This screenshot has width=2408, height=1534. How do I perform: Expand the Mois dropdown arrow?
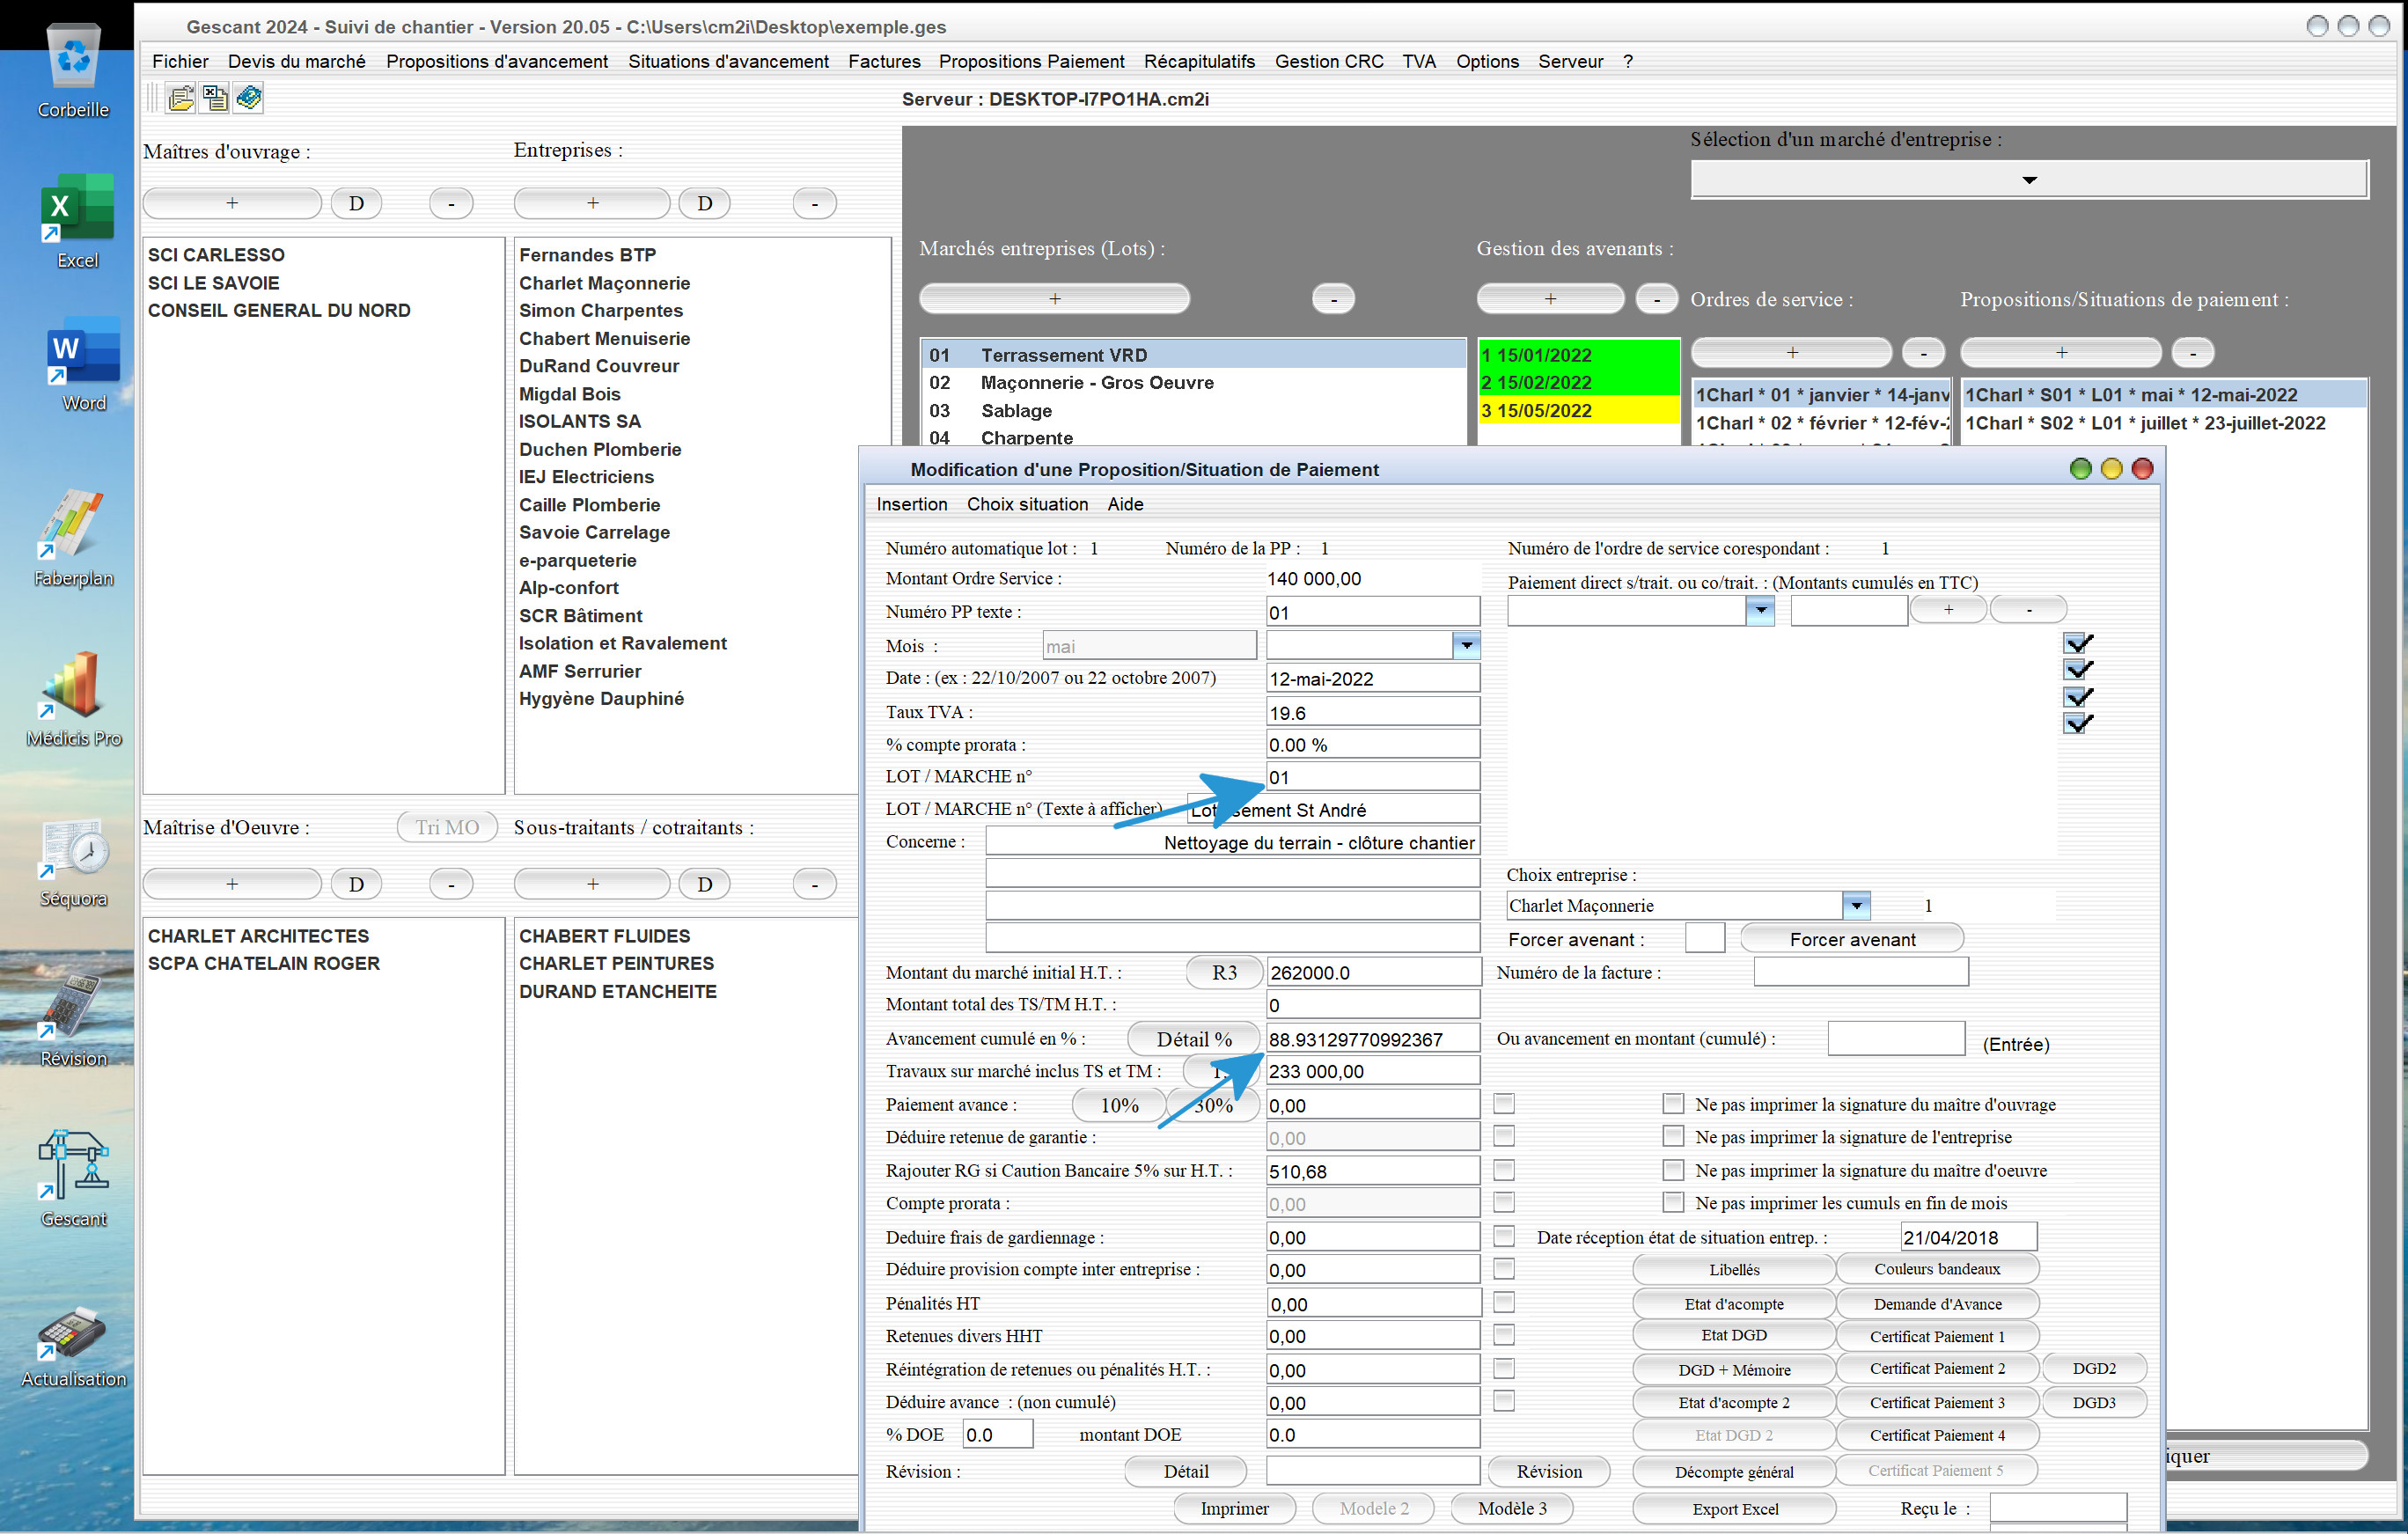pos(1466,645)
